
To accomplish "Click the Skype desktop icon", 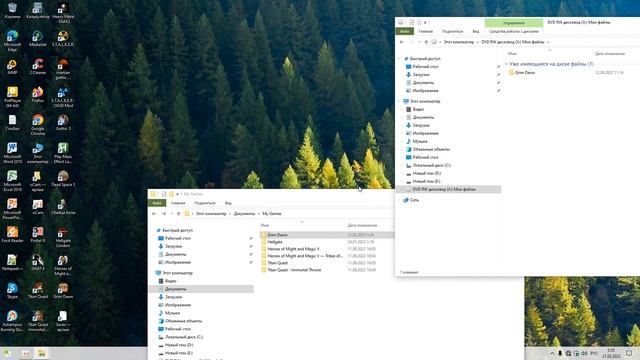I will click(12, 291).
